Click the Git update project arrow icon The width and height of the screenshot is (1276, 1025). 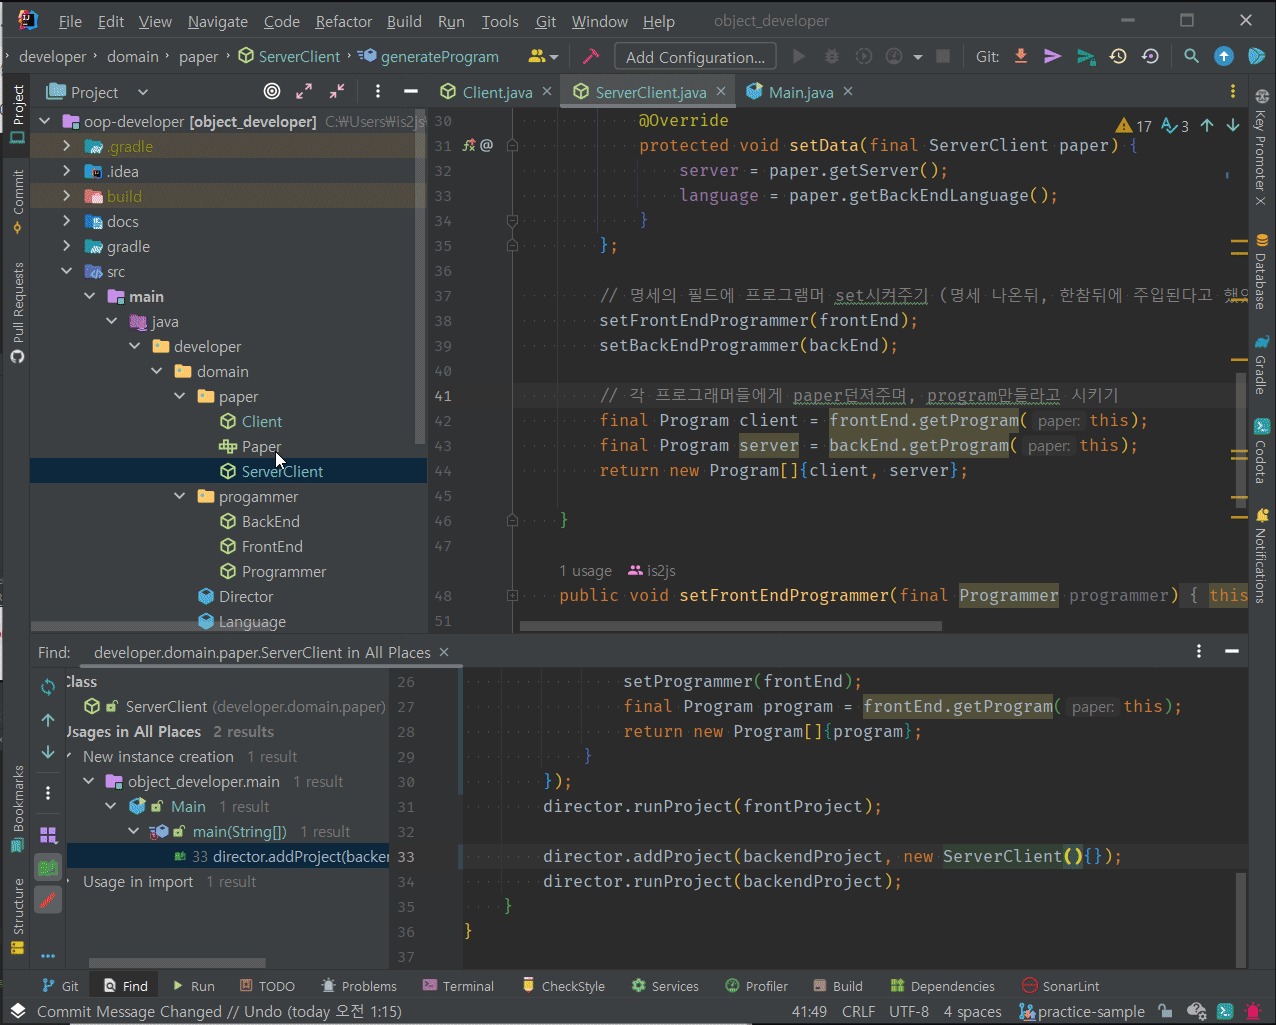point(1021,56)
